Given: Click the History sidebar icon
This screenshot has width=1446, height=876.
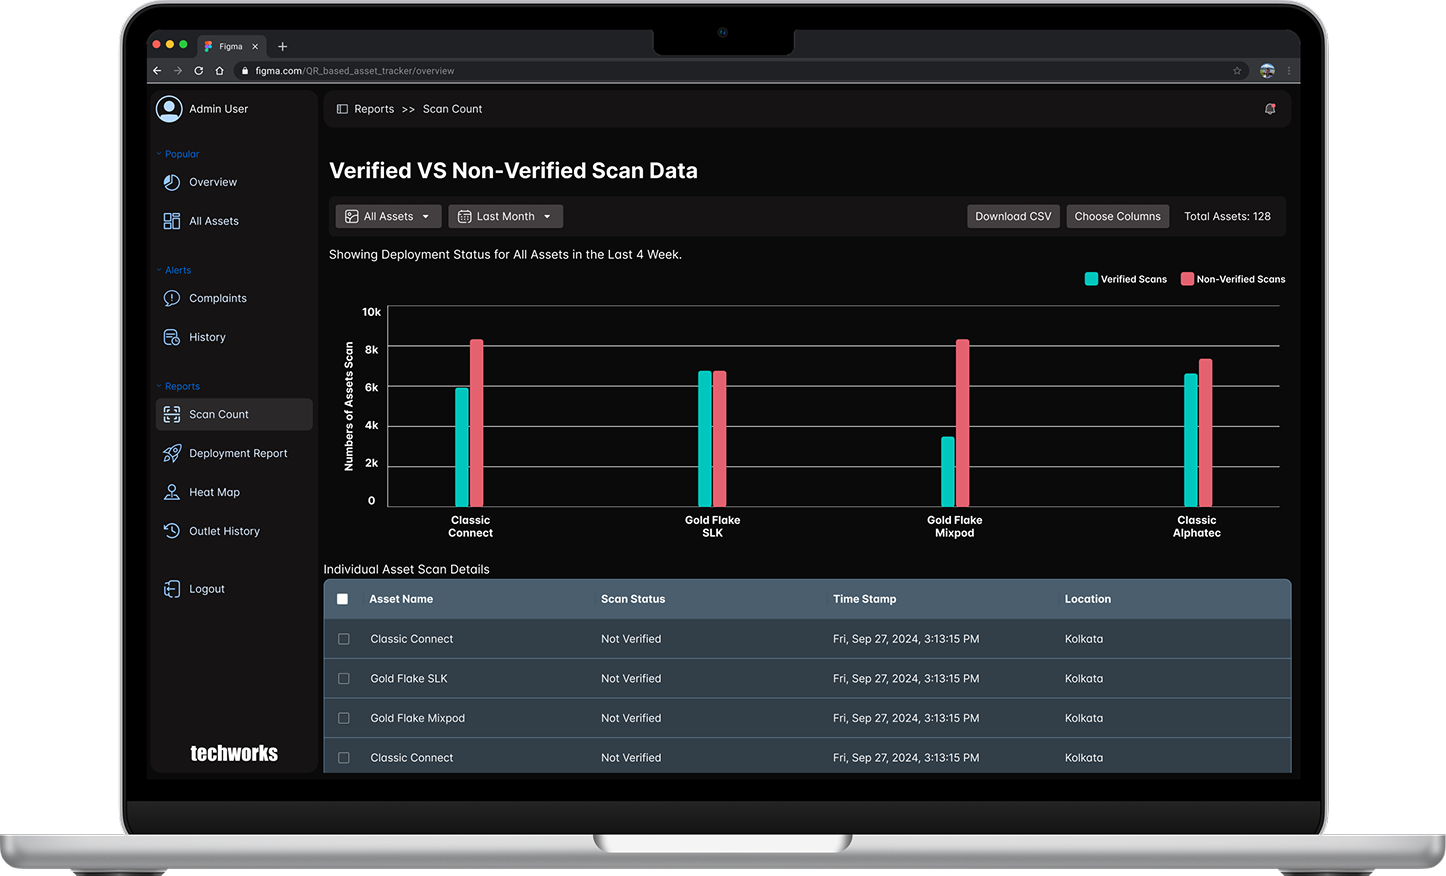Looking at the screenshot, I should click(172, 337).
